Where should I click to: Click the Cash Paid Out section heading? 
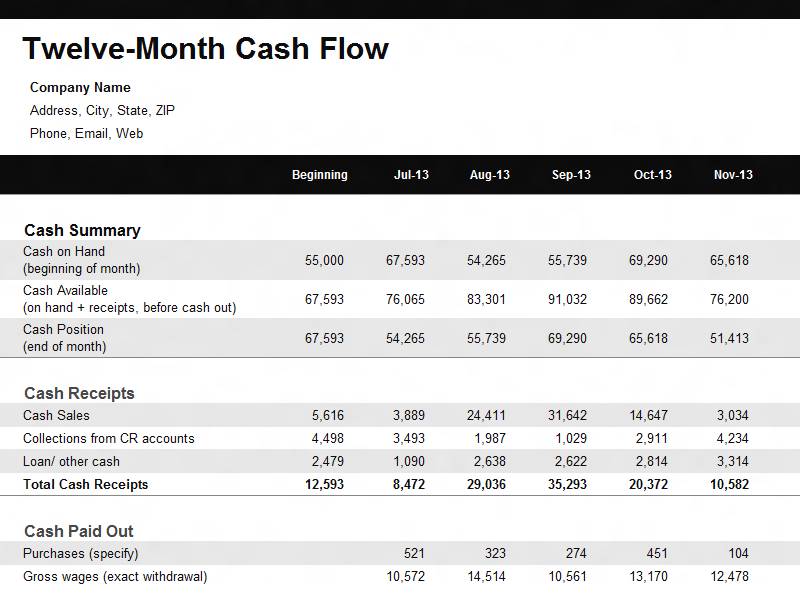pos(78,531)
